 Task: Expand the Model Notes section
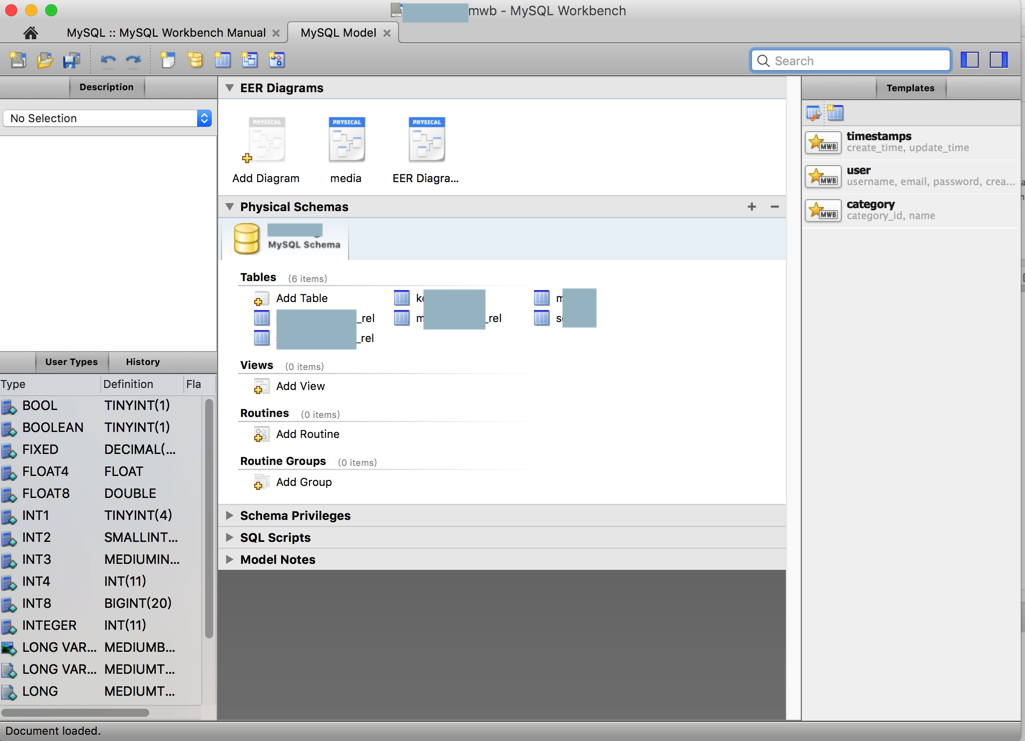tap(229, 559)
